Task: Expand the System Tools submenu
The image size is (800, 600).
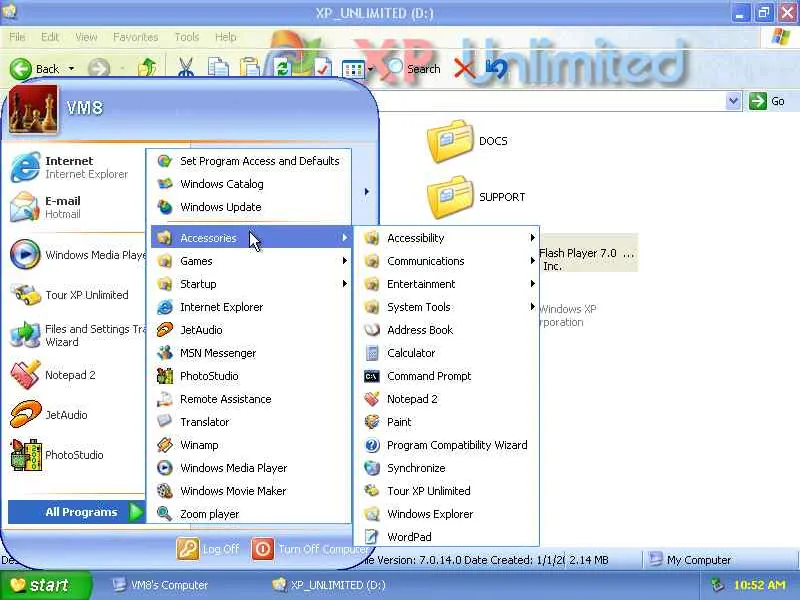Action: click(447, 307)
